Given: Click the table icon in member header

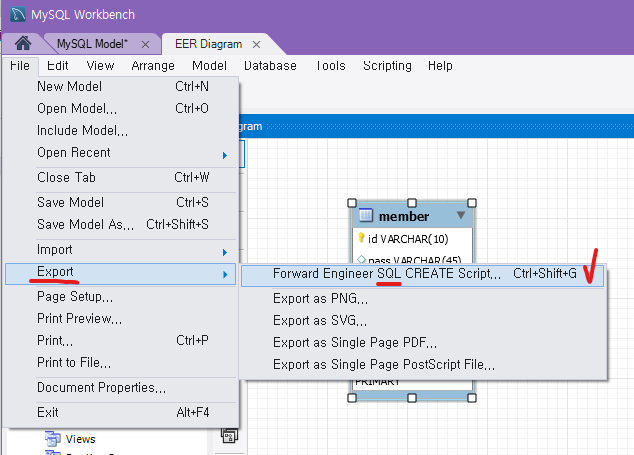Looking at the screenshot, I should point(366,215).
